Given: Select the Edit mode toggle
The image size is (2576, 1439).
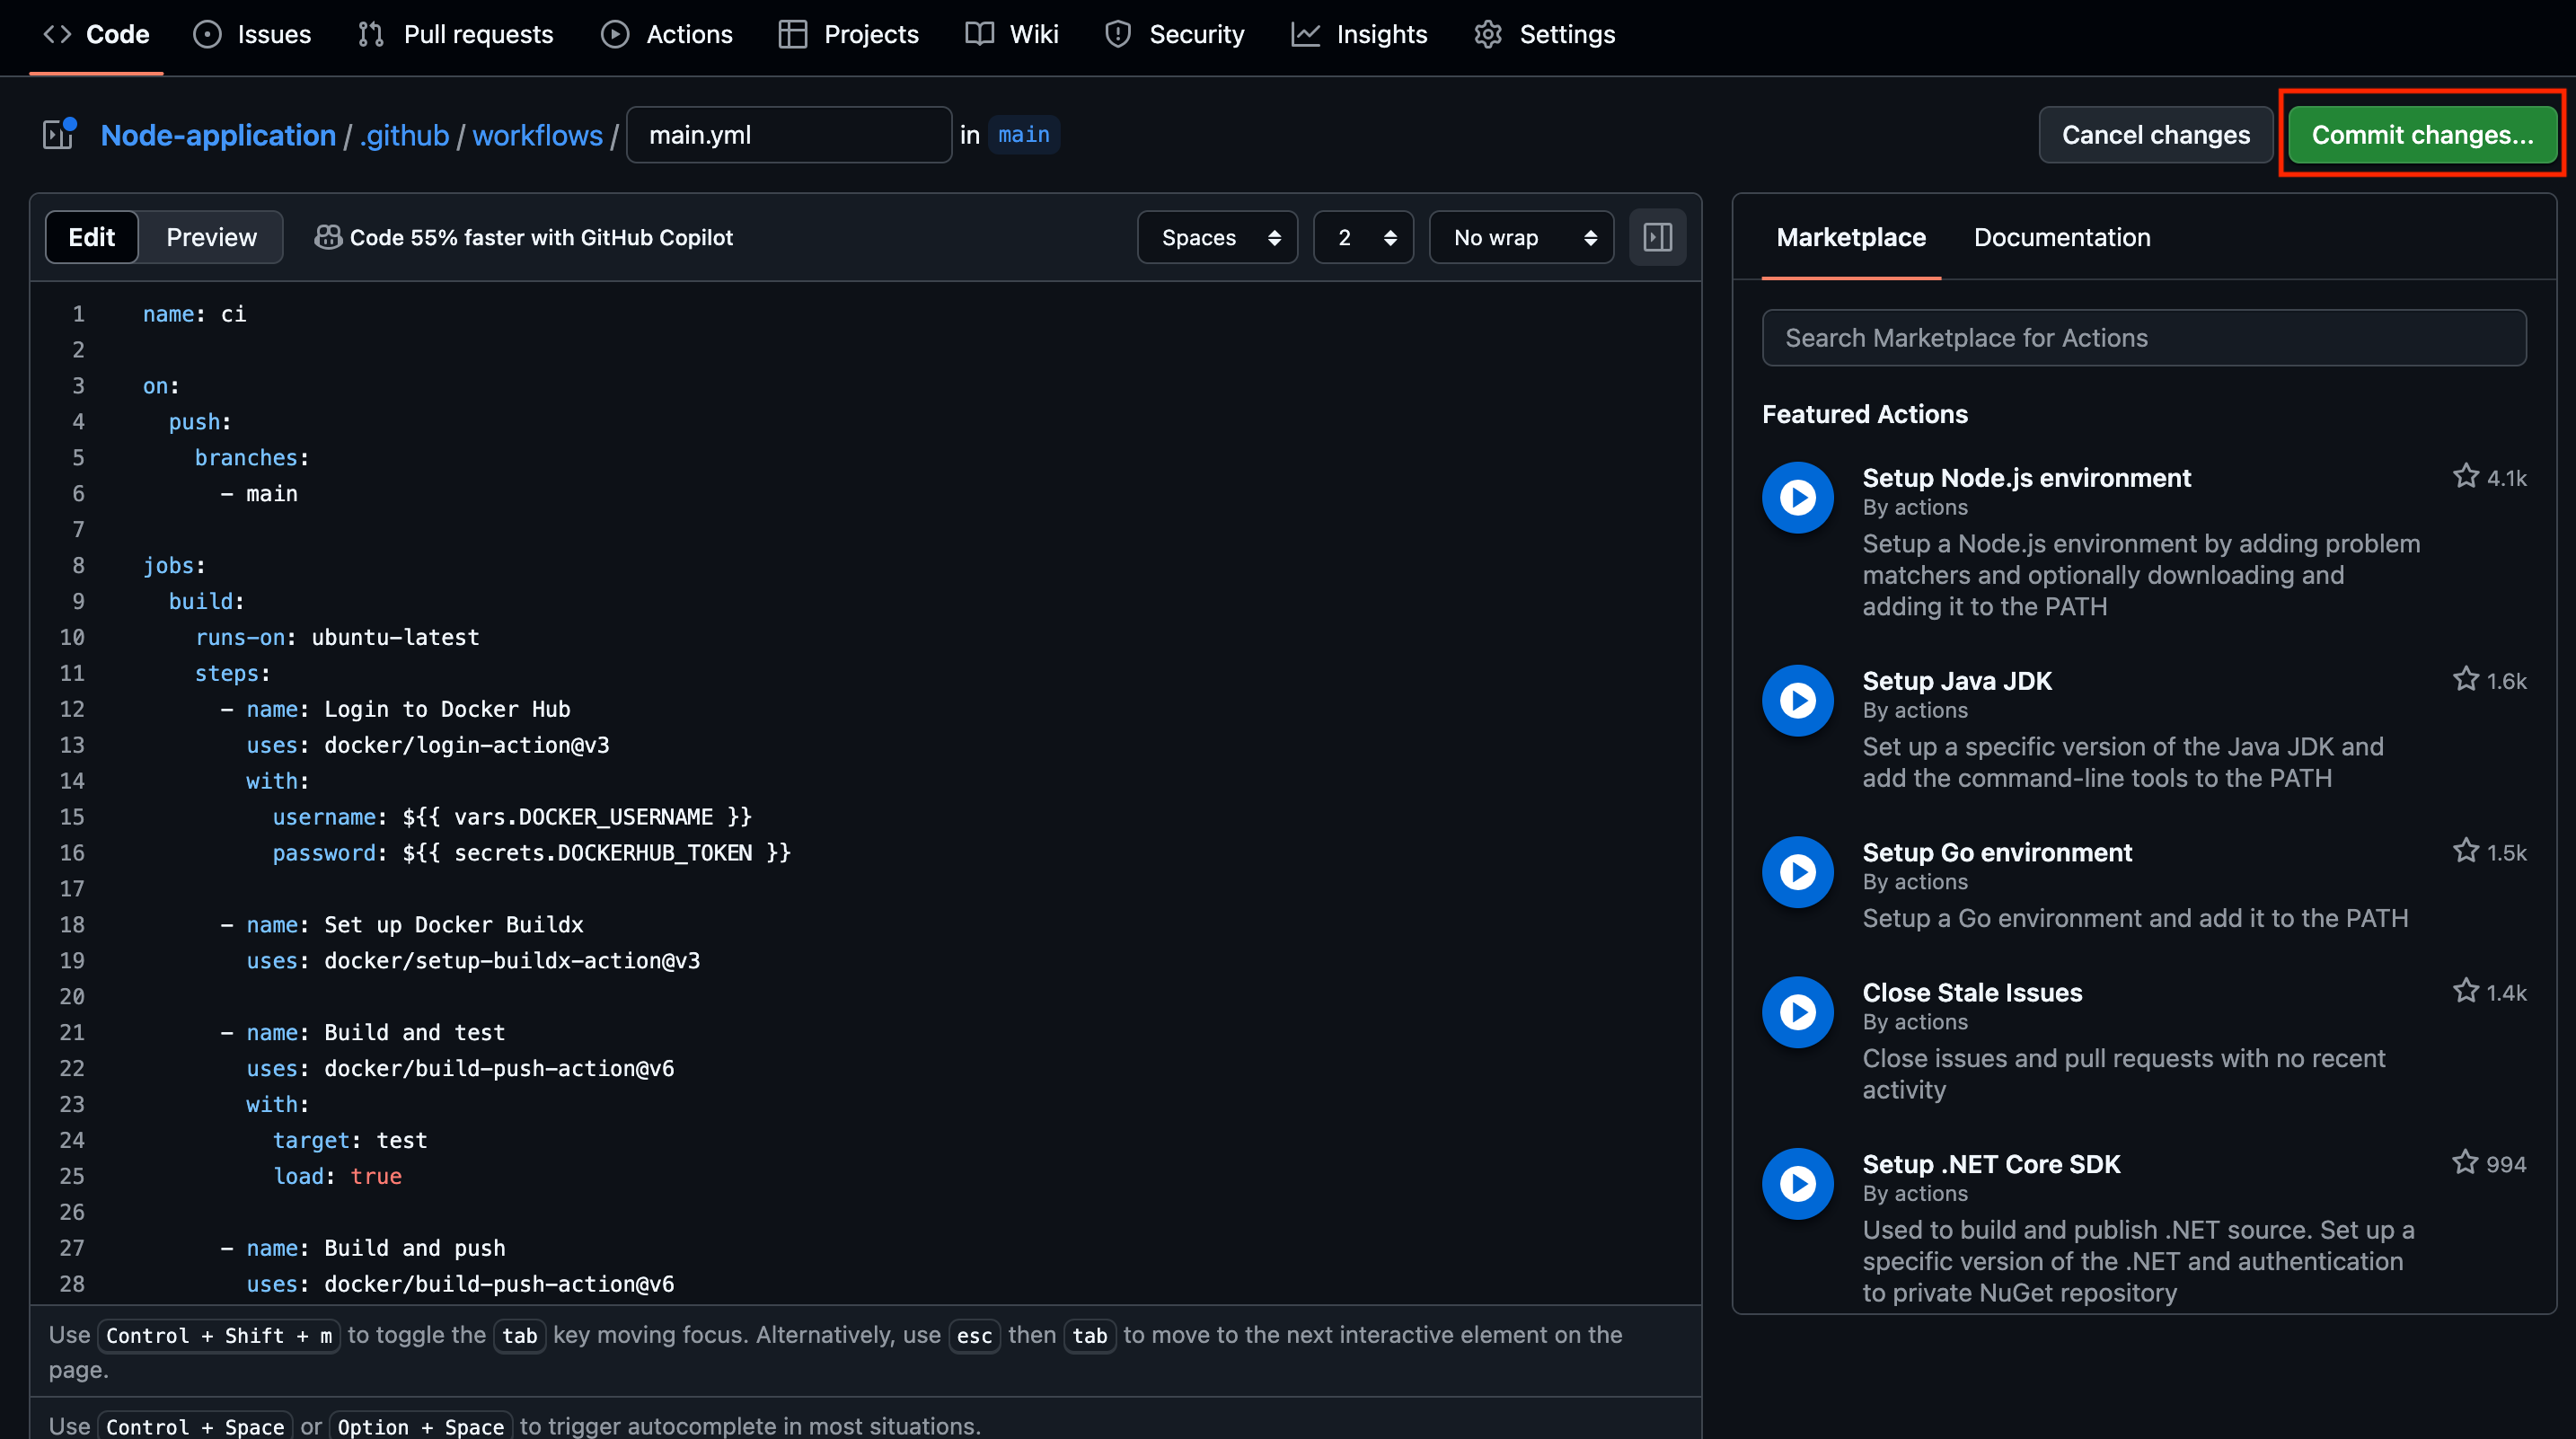Looking at the screenshot, I should pyautogui.click(x=91, y=237).
